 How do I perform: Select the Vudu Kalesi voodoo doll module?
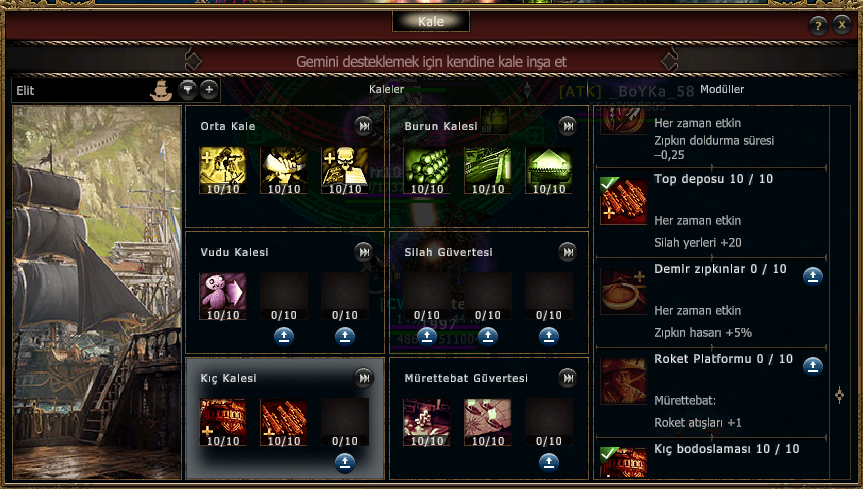click(x=222, y=296)
